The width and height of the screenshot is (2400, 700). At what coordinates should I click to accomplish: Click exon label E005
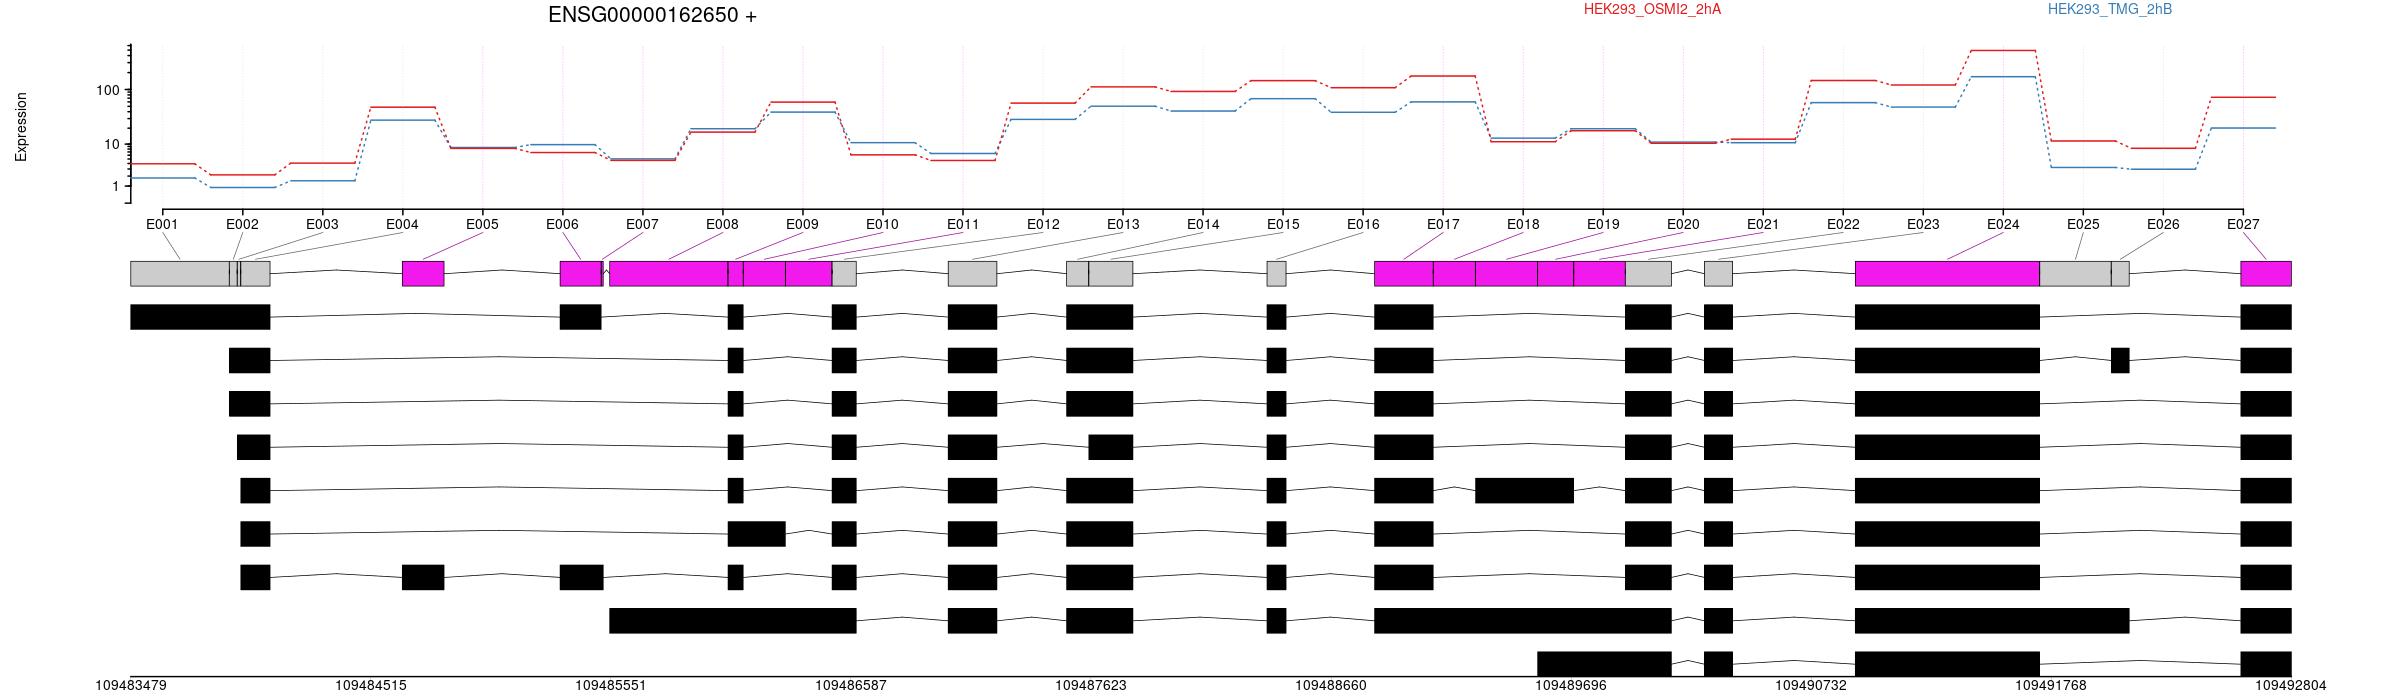482,224
